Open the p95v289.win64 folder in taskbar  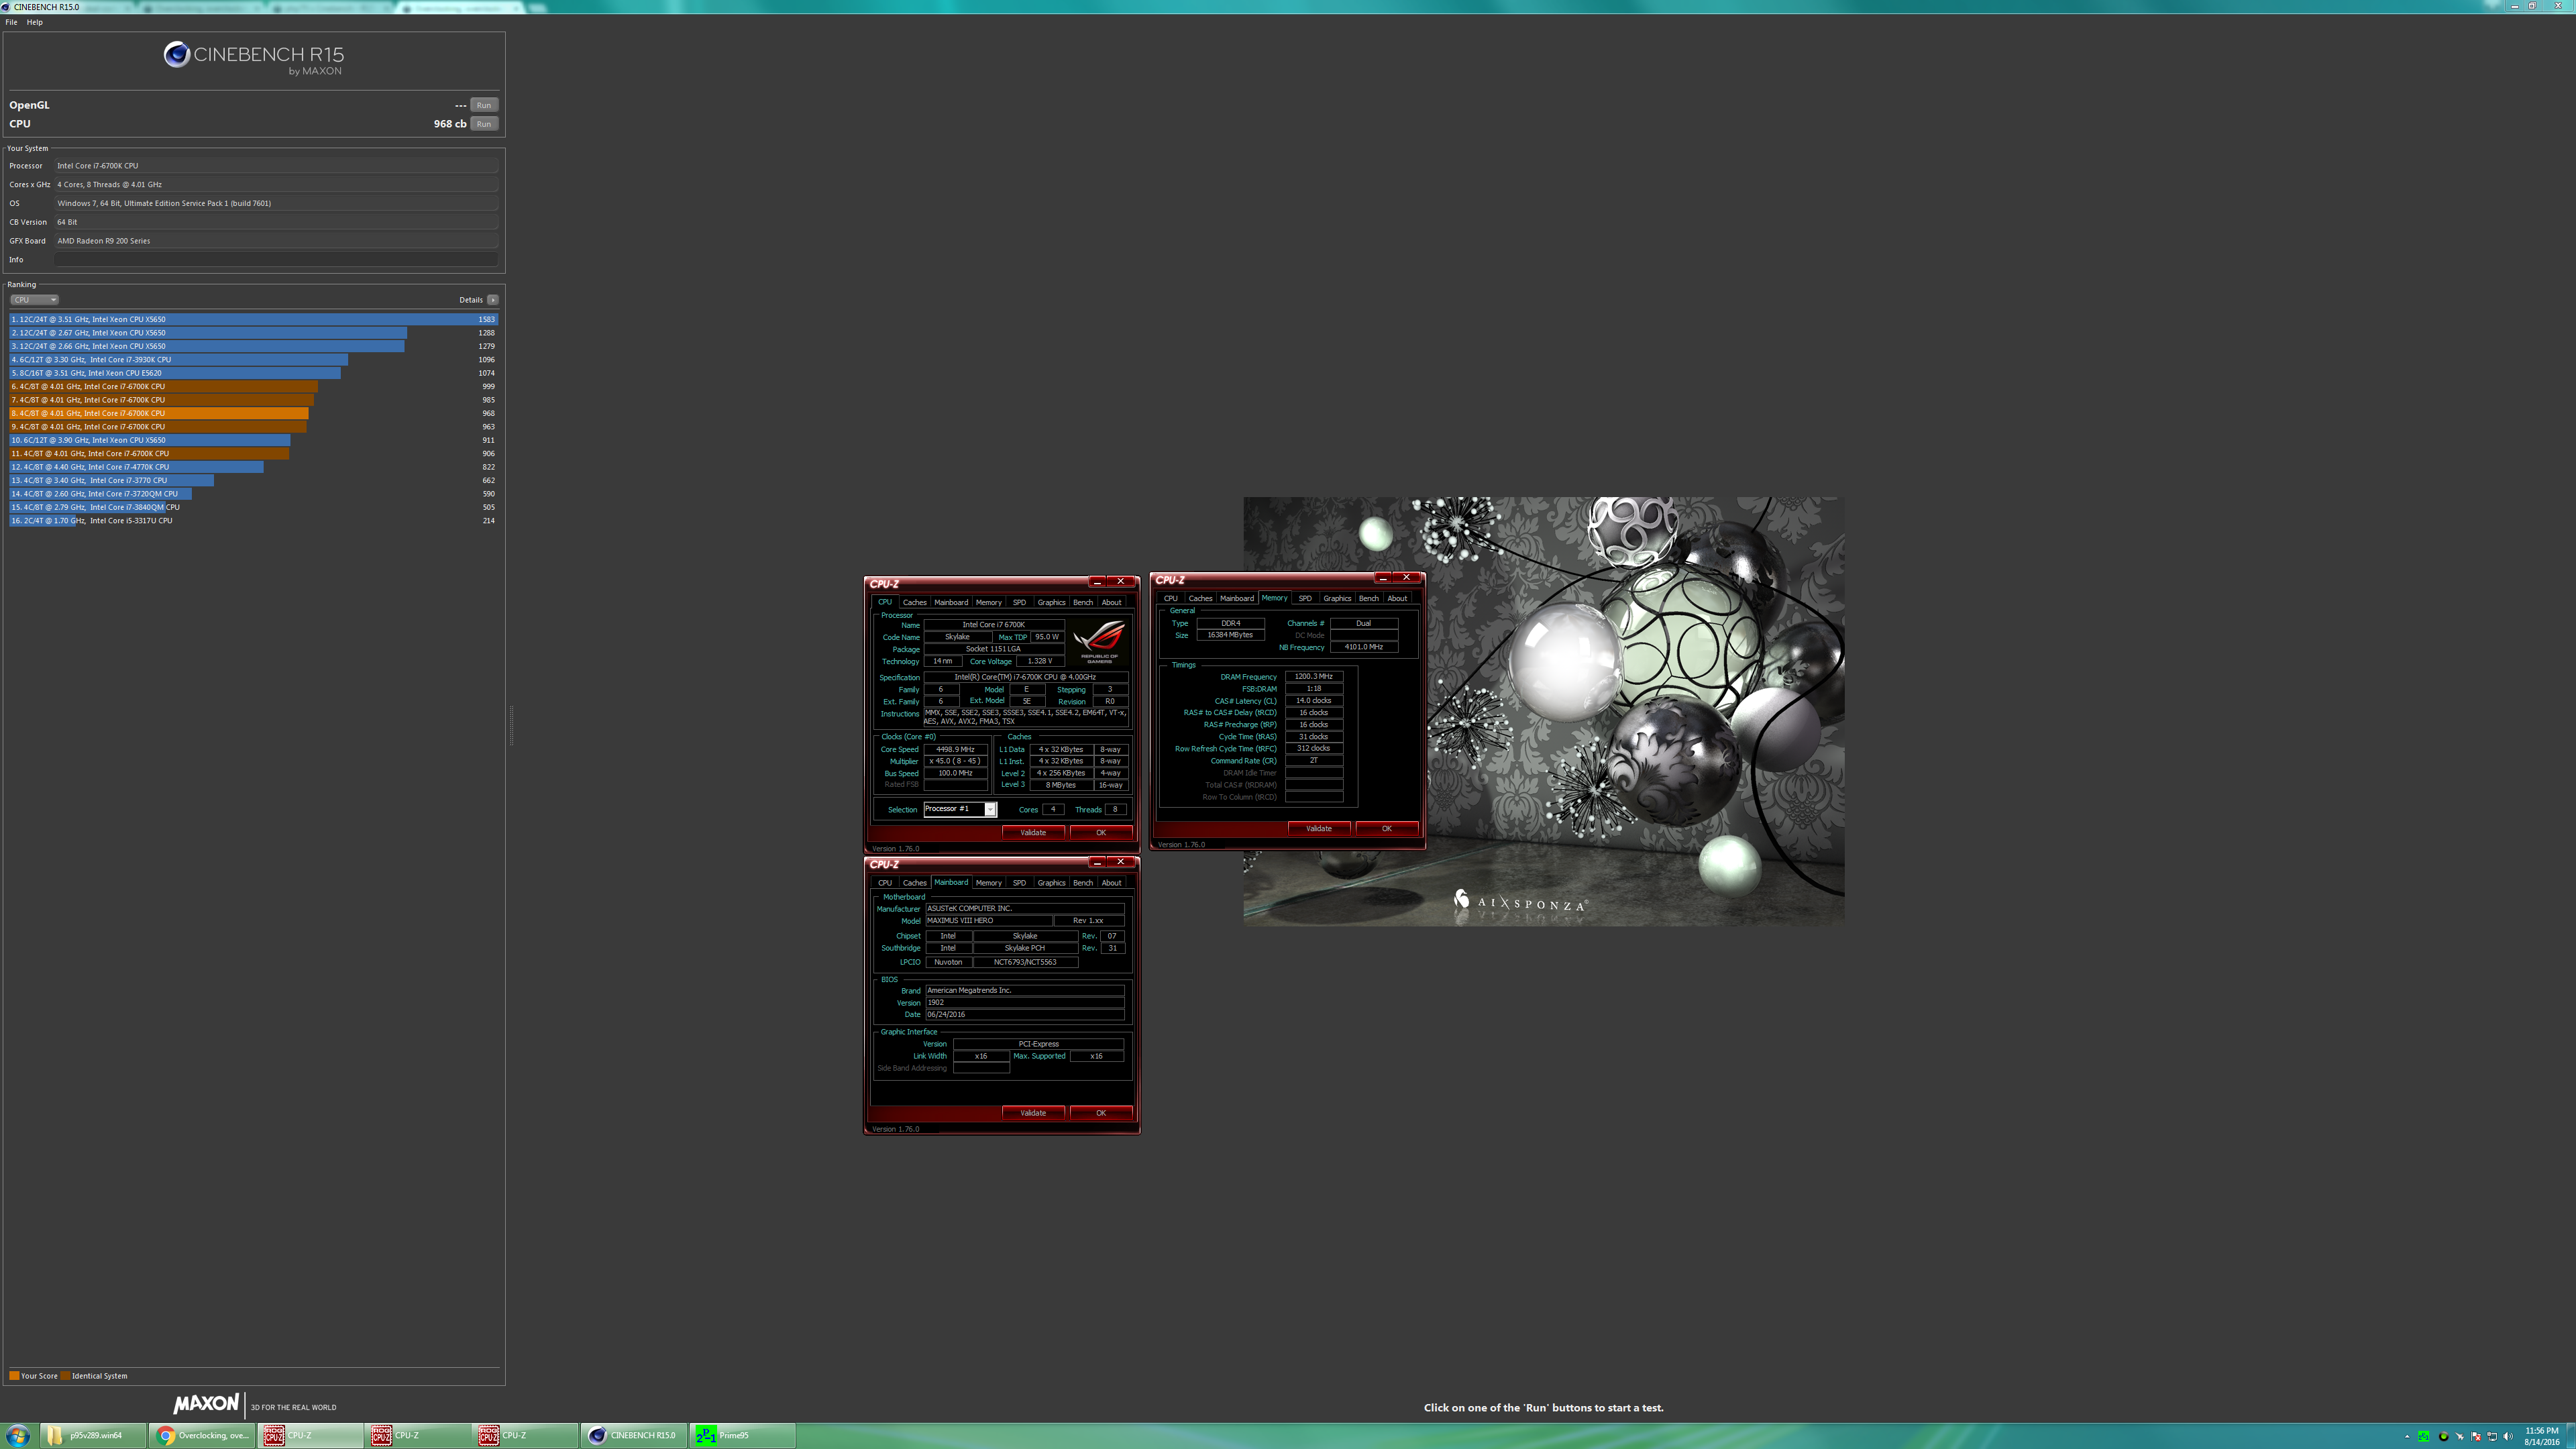click(x=93, y=1435)
